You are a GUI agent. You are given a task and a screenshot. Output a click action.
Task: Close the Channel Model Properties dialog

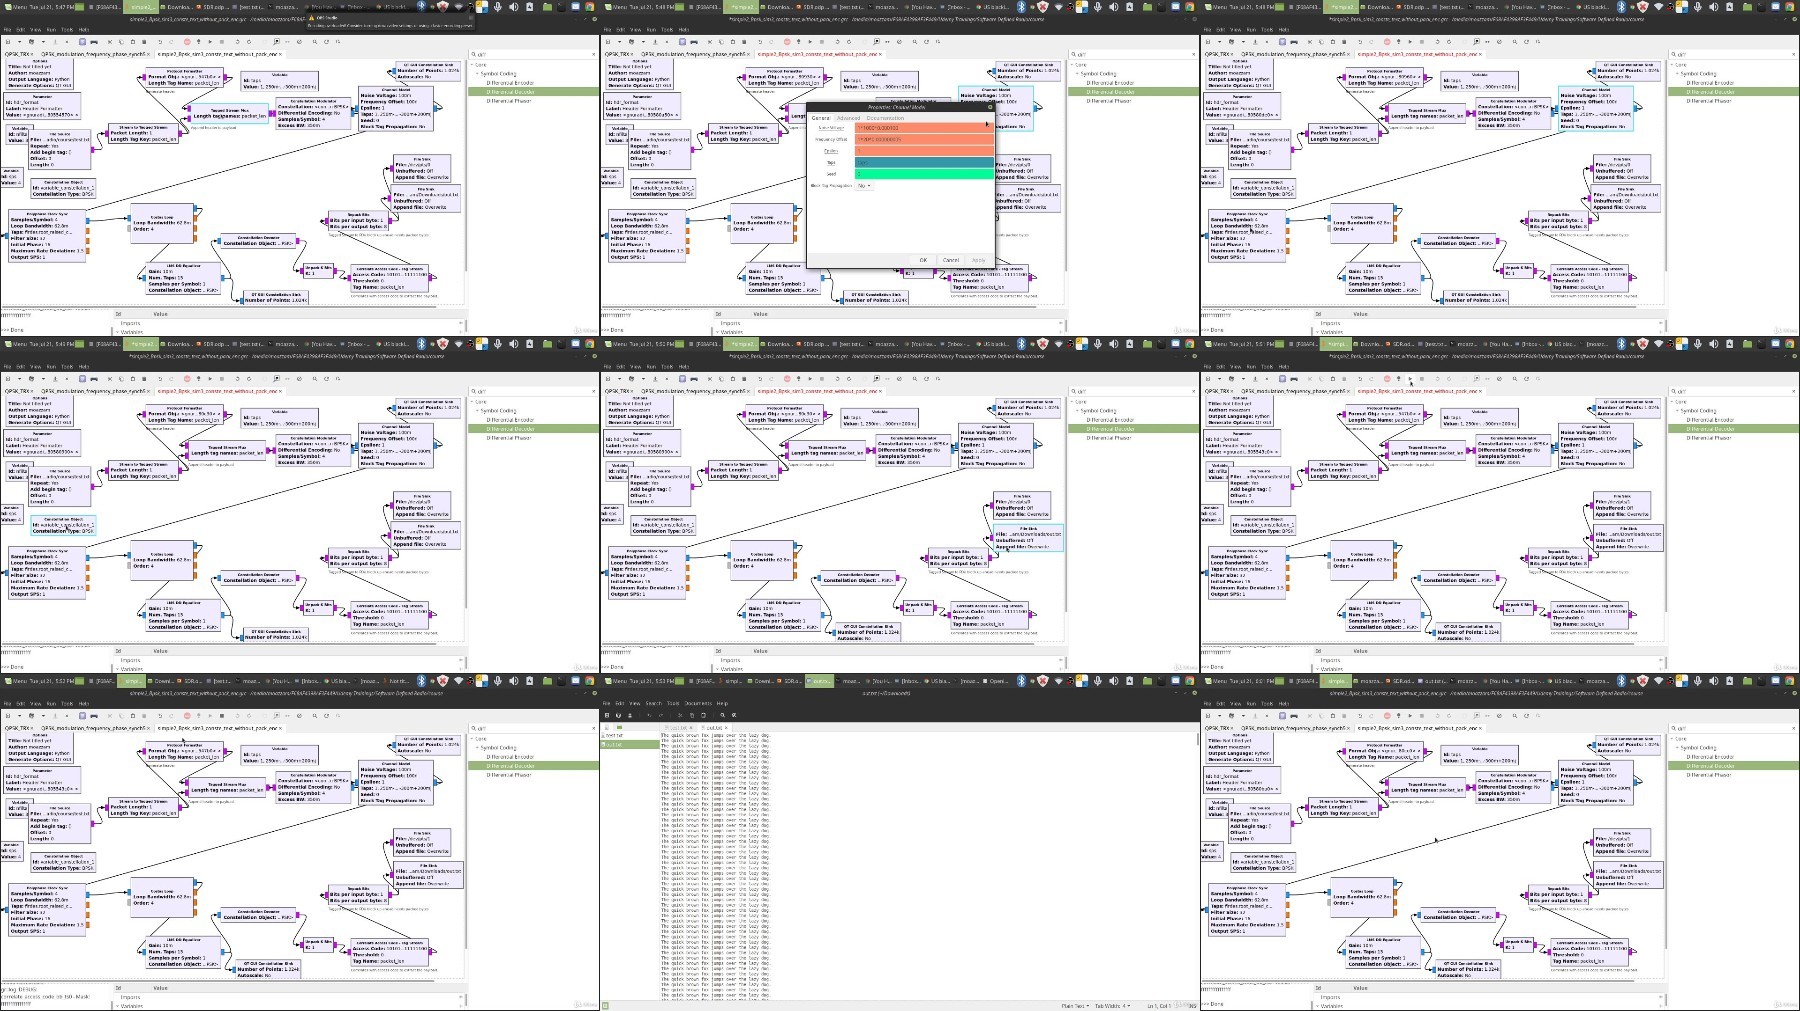990,107
